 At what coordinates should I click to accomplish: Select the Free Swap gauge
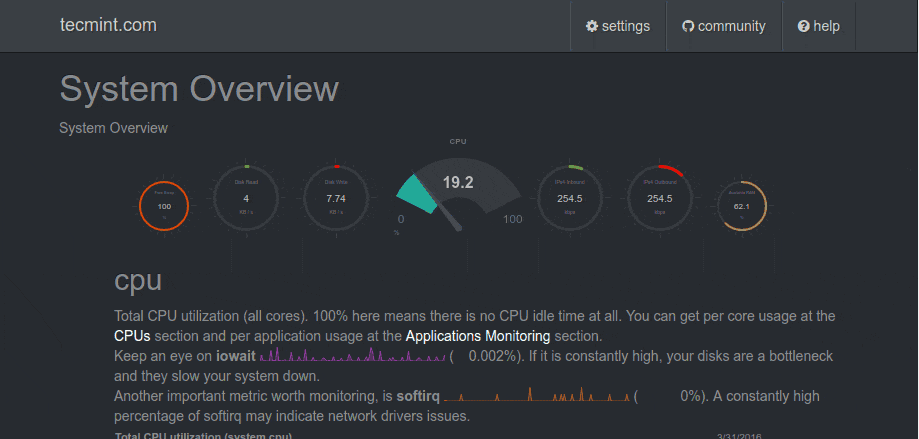click(x=164, y=206)
